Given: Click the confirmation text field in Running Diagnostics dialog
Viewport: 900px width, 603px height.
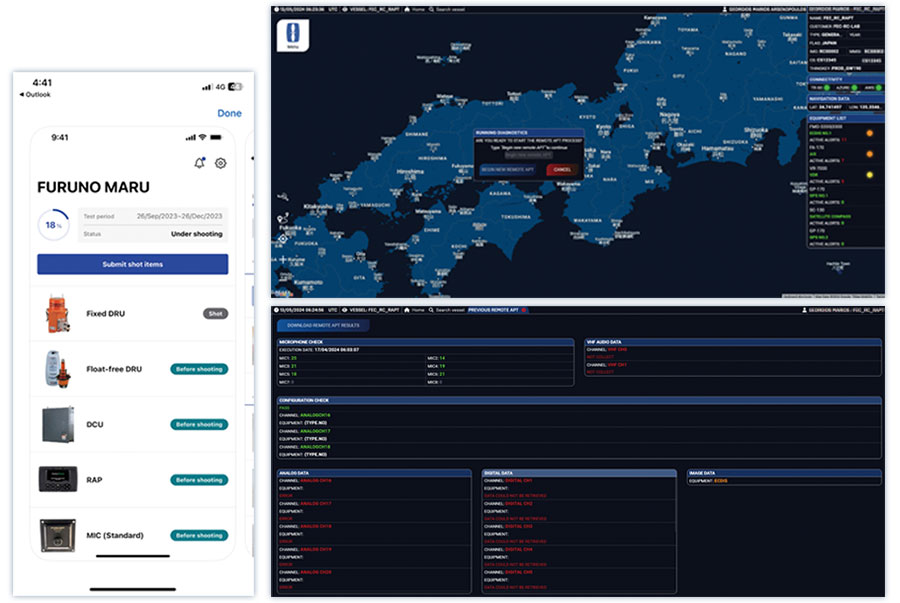Looking at the screenshot, I should [529, 155].
